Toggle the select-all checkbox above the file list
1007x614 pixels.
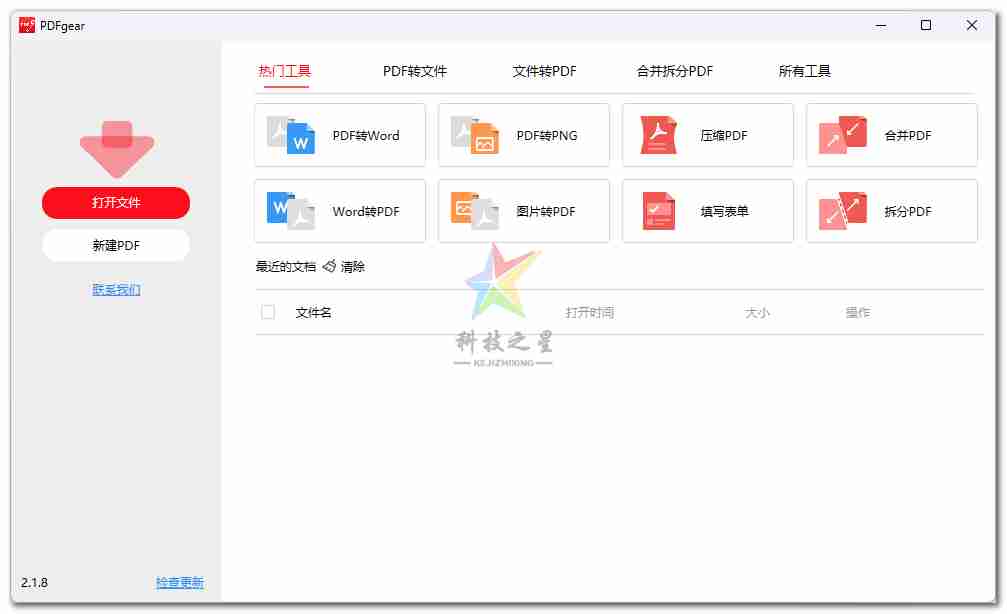pos(267,312)
